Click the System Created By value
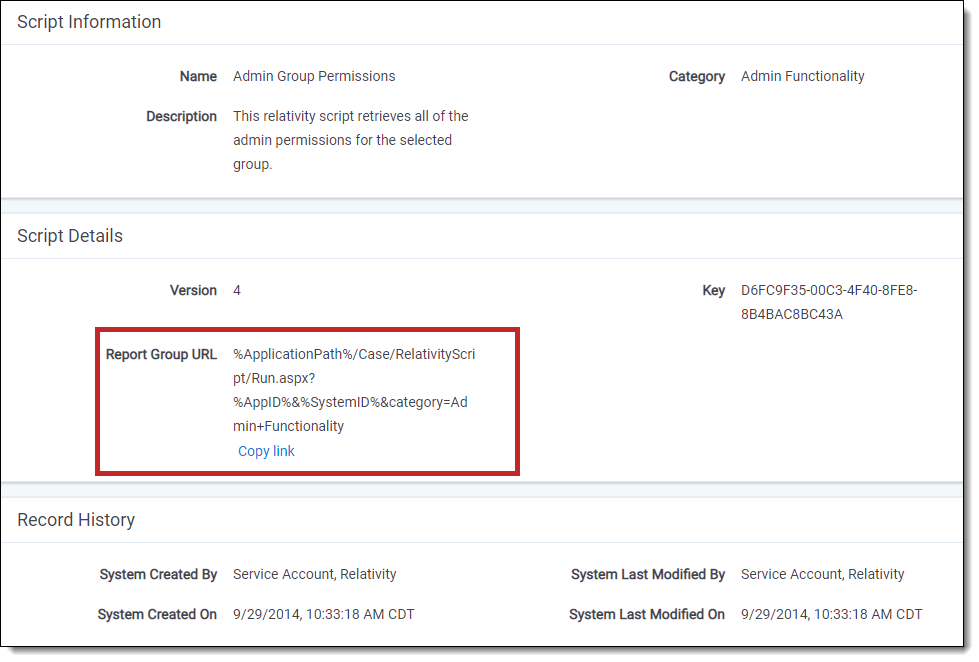The image size is (979, 662). click(314, 574)
